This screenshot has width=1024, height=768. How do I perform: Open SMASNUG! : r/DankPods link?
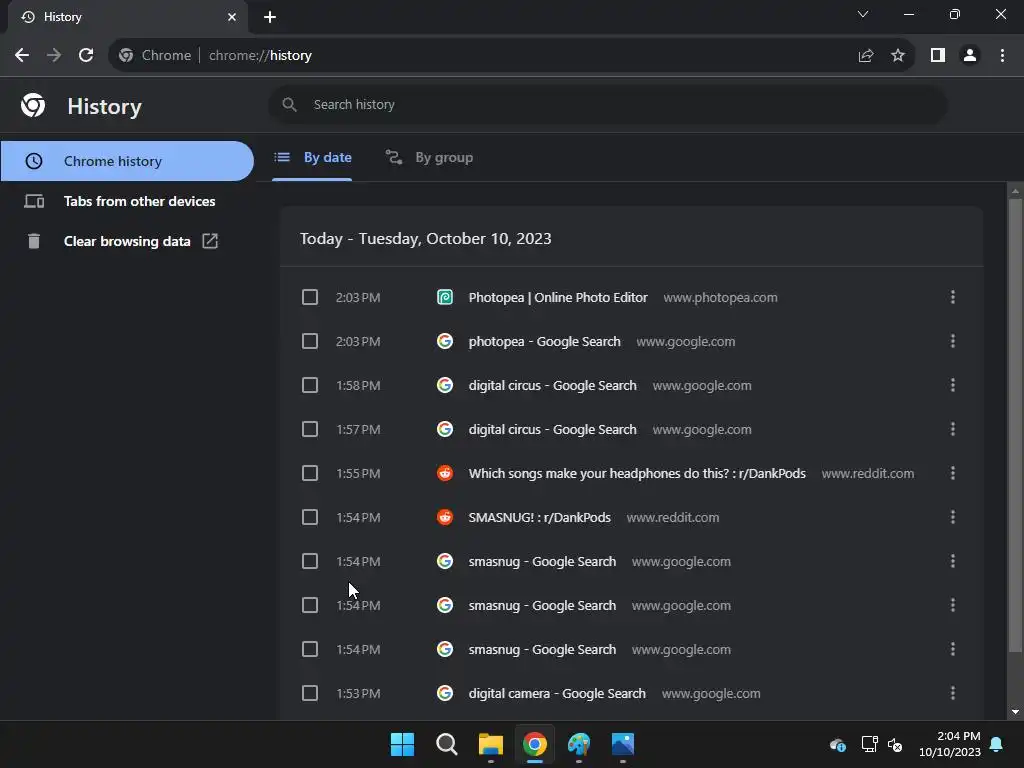(539, 517)
